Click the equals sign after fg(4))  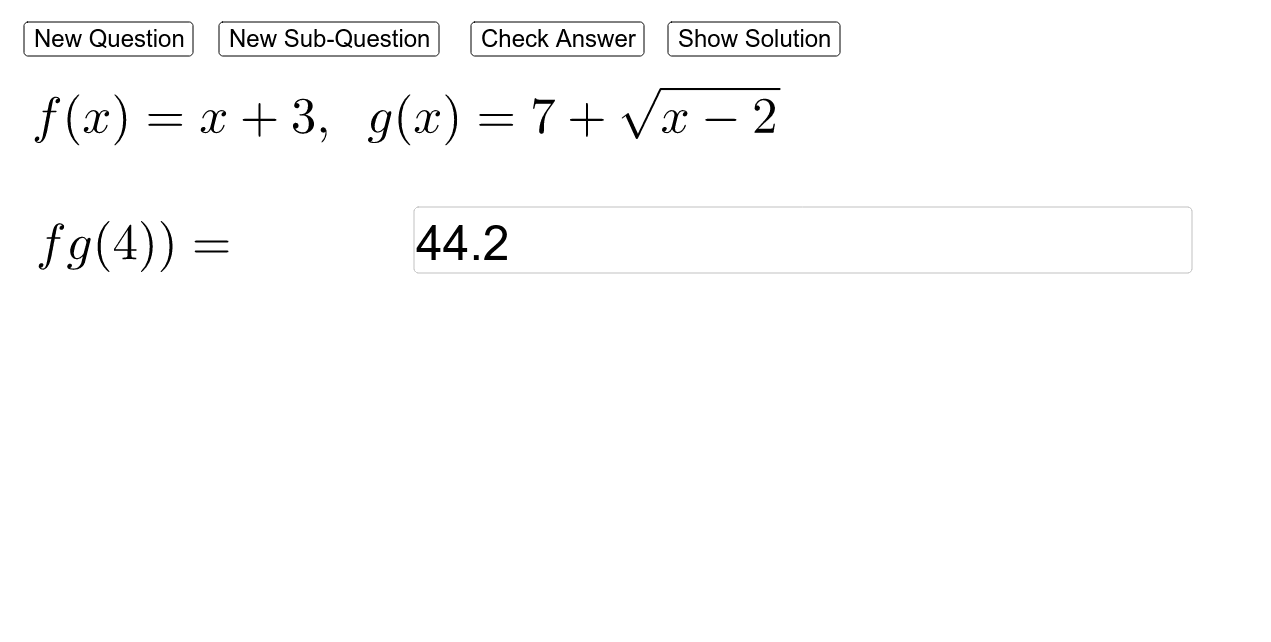(211, 246)
